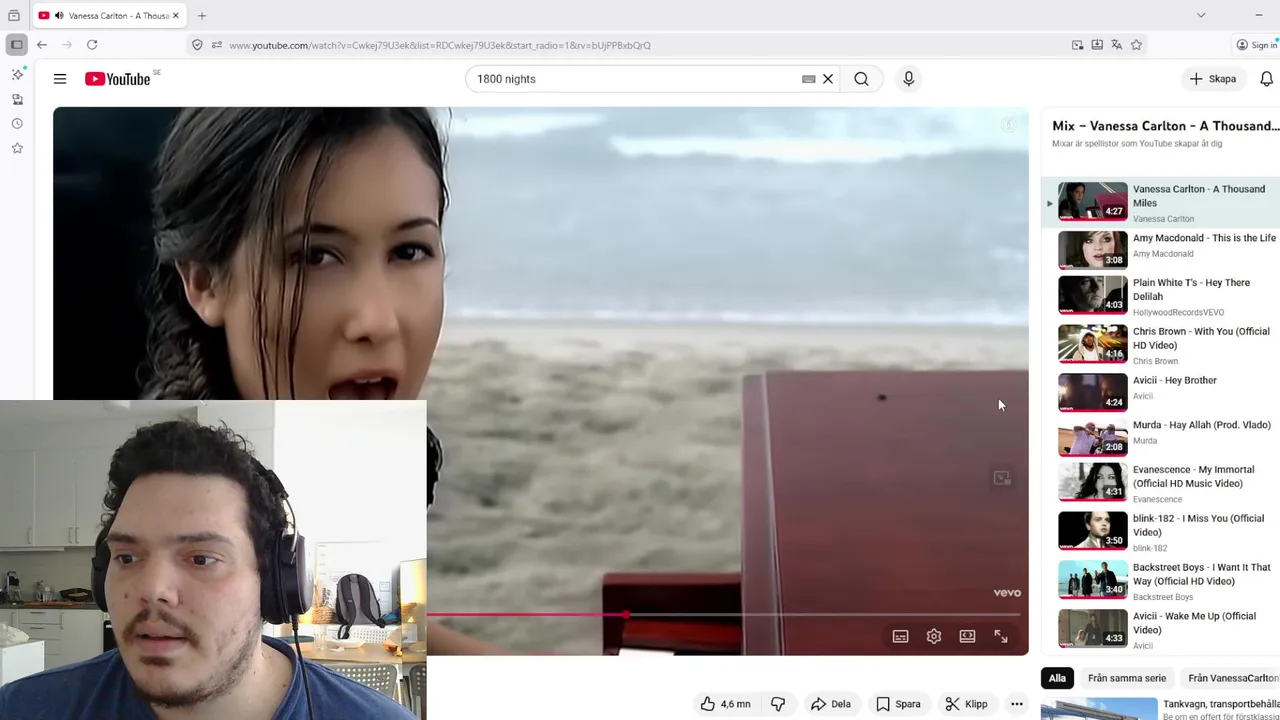This screenshot has width=1280, height=720.
Task: Select the Alla filter chip
Action: click(x=1057, y=678)
